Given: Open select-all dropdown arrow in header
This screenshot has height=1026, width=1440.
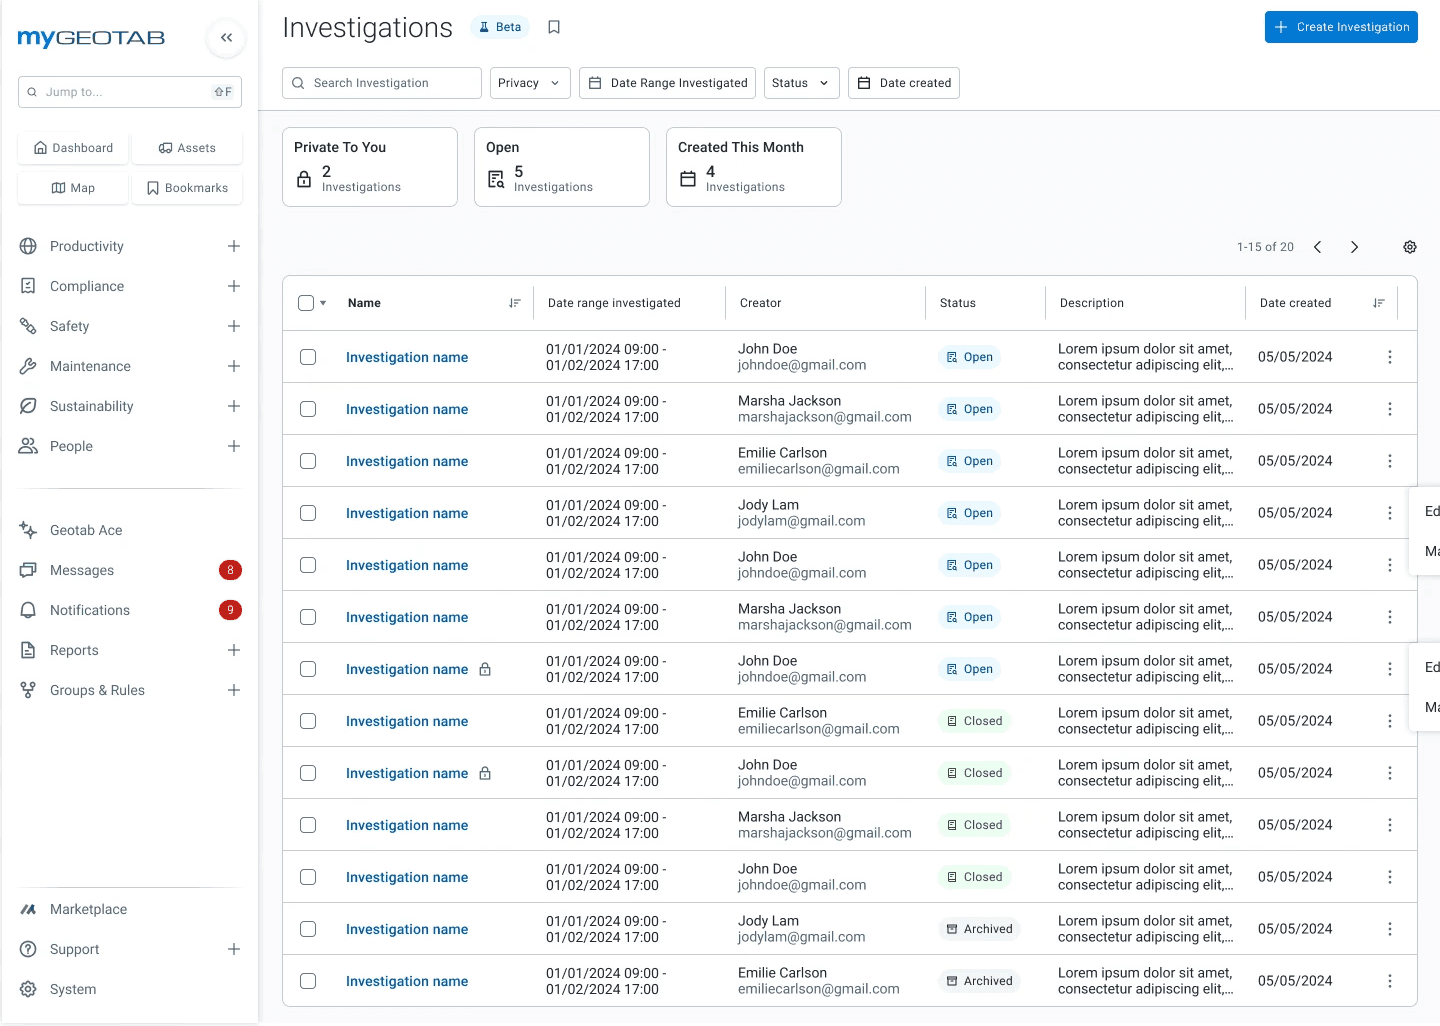Looking at the screenshot, I should tap(323, 303).
